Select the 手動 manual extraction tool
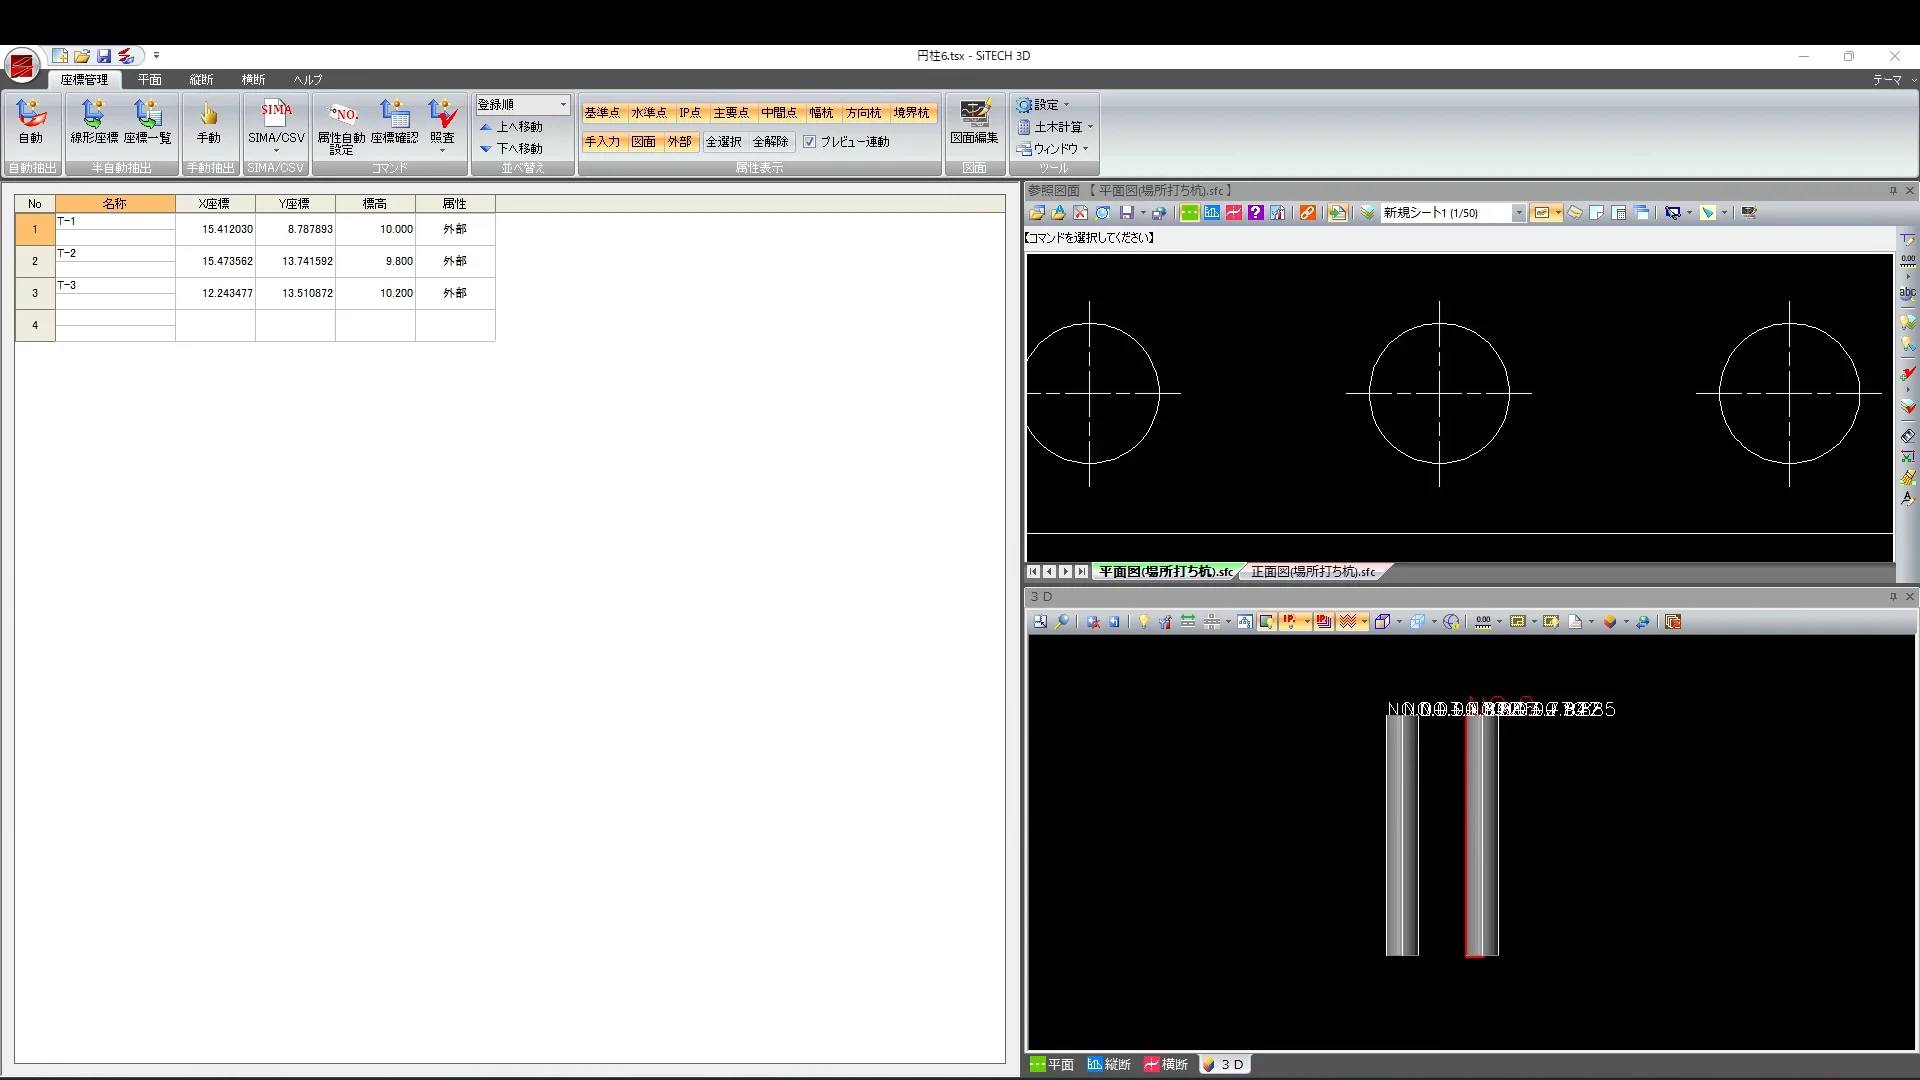The image size is (1920, 1080). 208,122
